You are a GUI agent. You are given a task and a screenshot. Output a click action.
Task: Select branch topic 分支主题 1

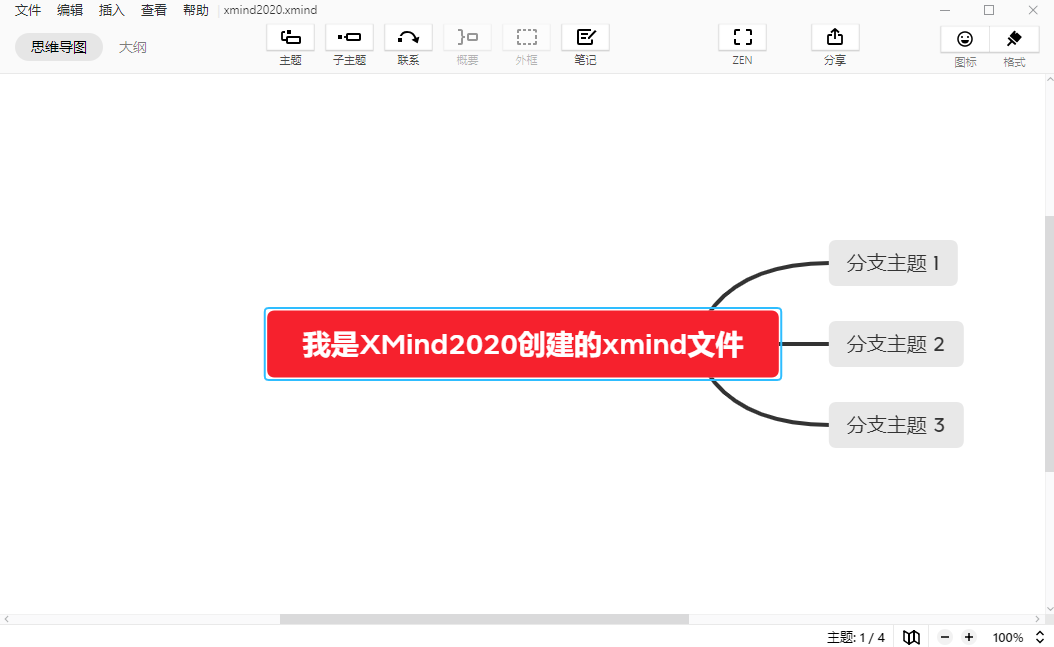tap(892, 263)
